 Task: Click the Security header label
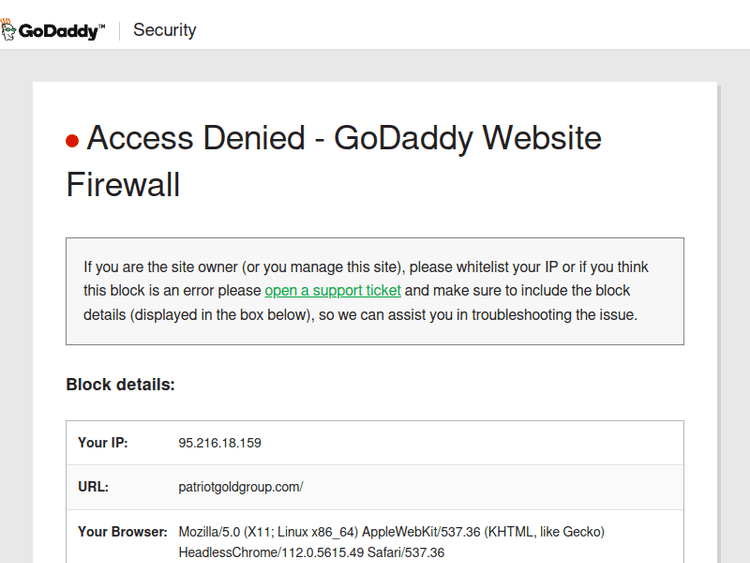click(164, 30)
